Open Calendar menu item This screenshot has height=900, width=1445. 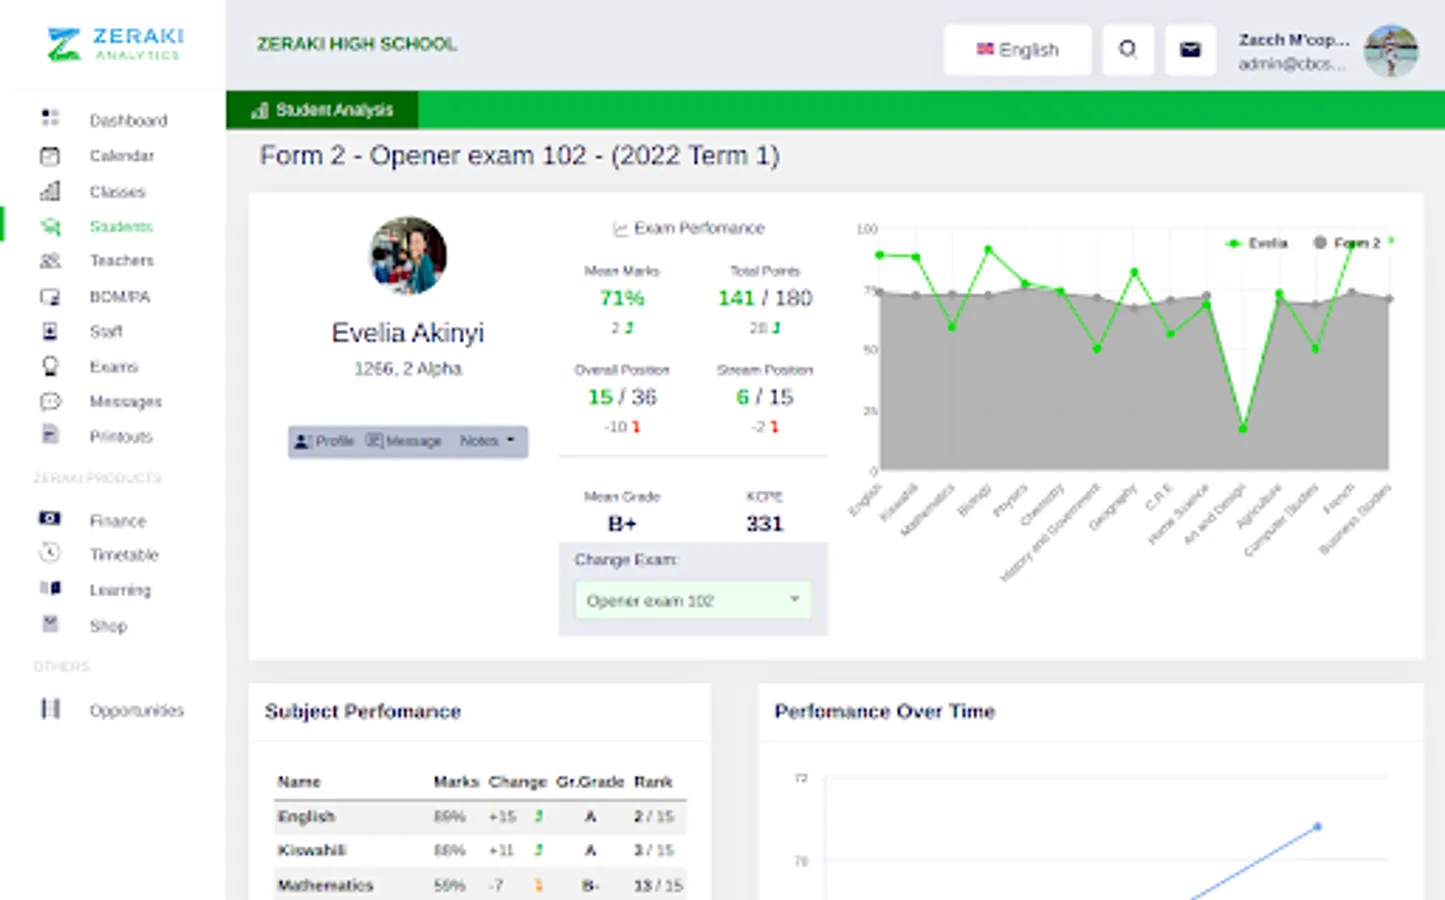(x=122, y=156)
